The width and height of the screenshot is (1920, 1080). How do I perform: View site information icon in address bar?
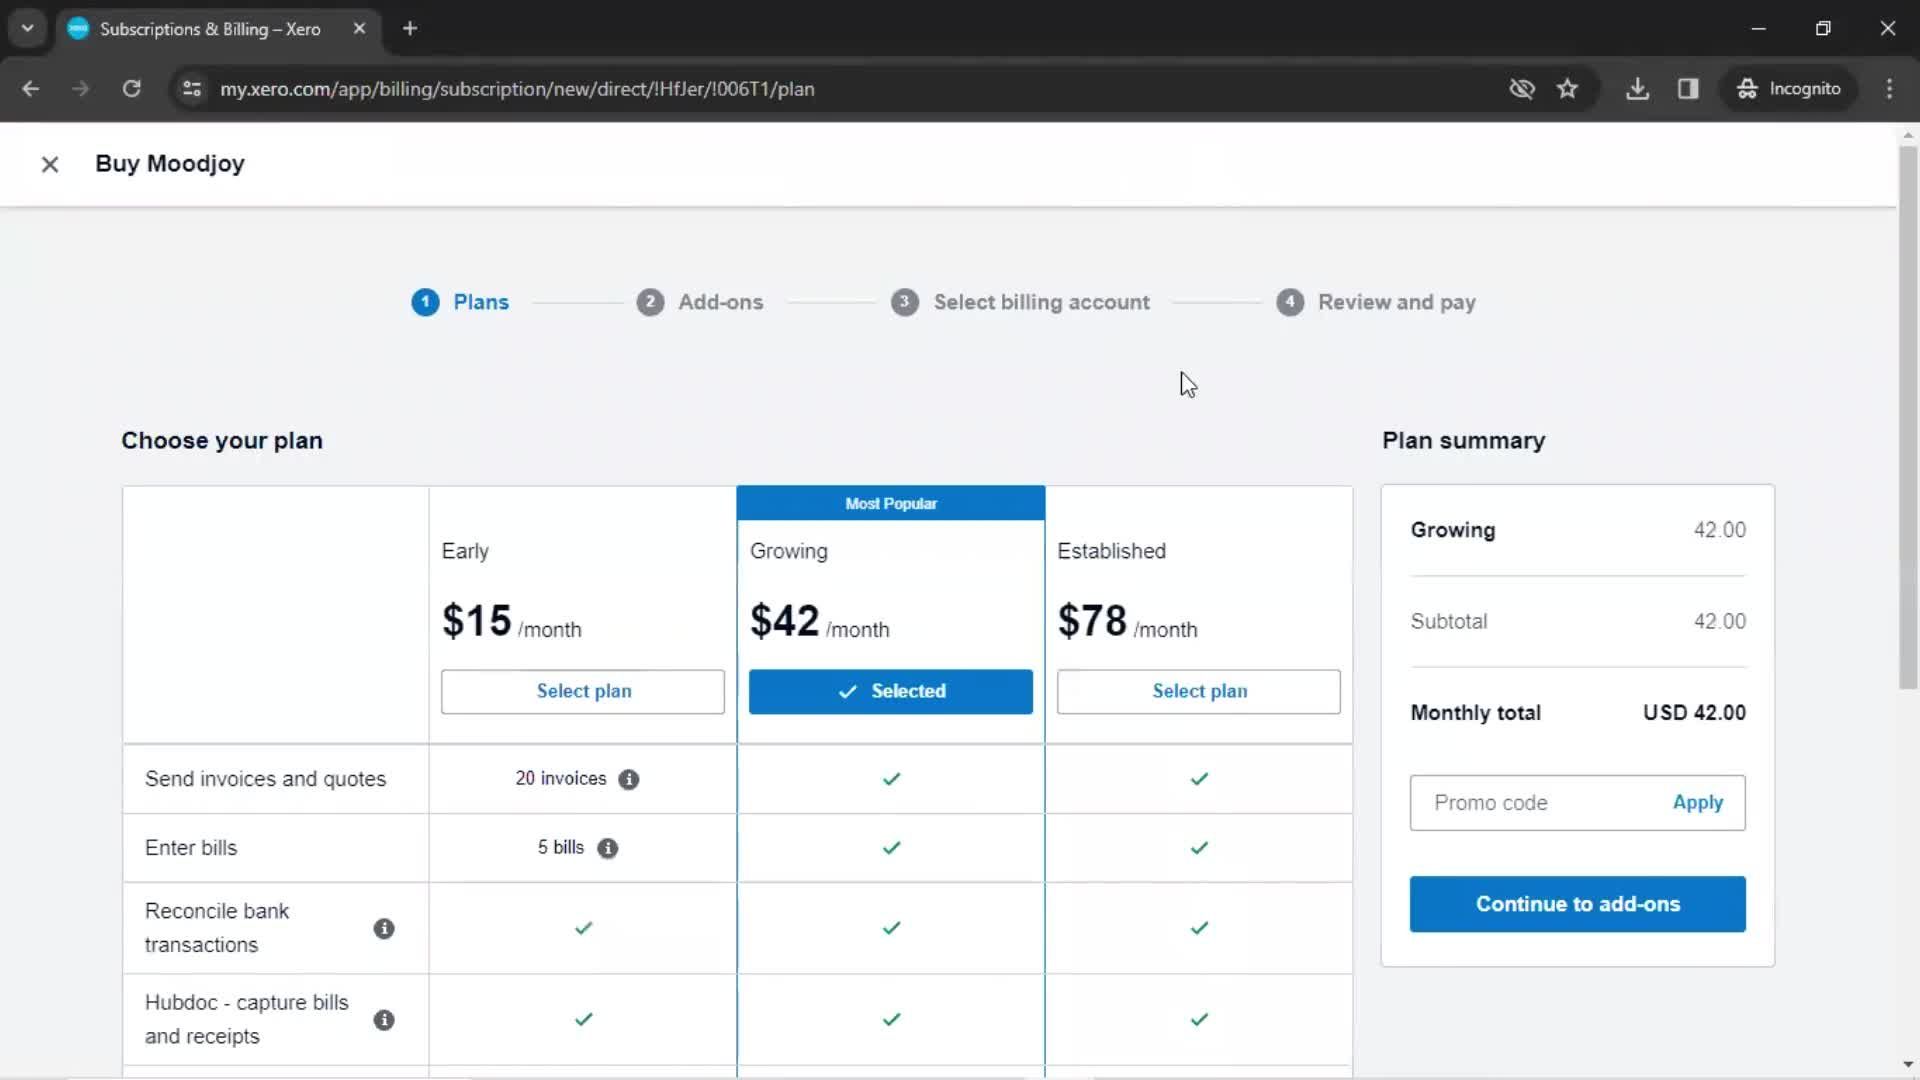click(192, 88)
